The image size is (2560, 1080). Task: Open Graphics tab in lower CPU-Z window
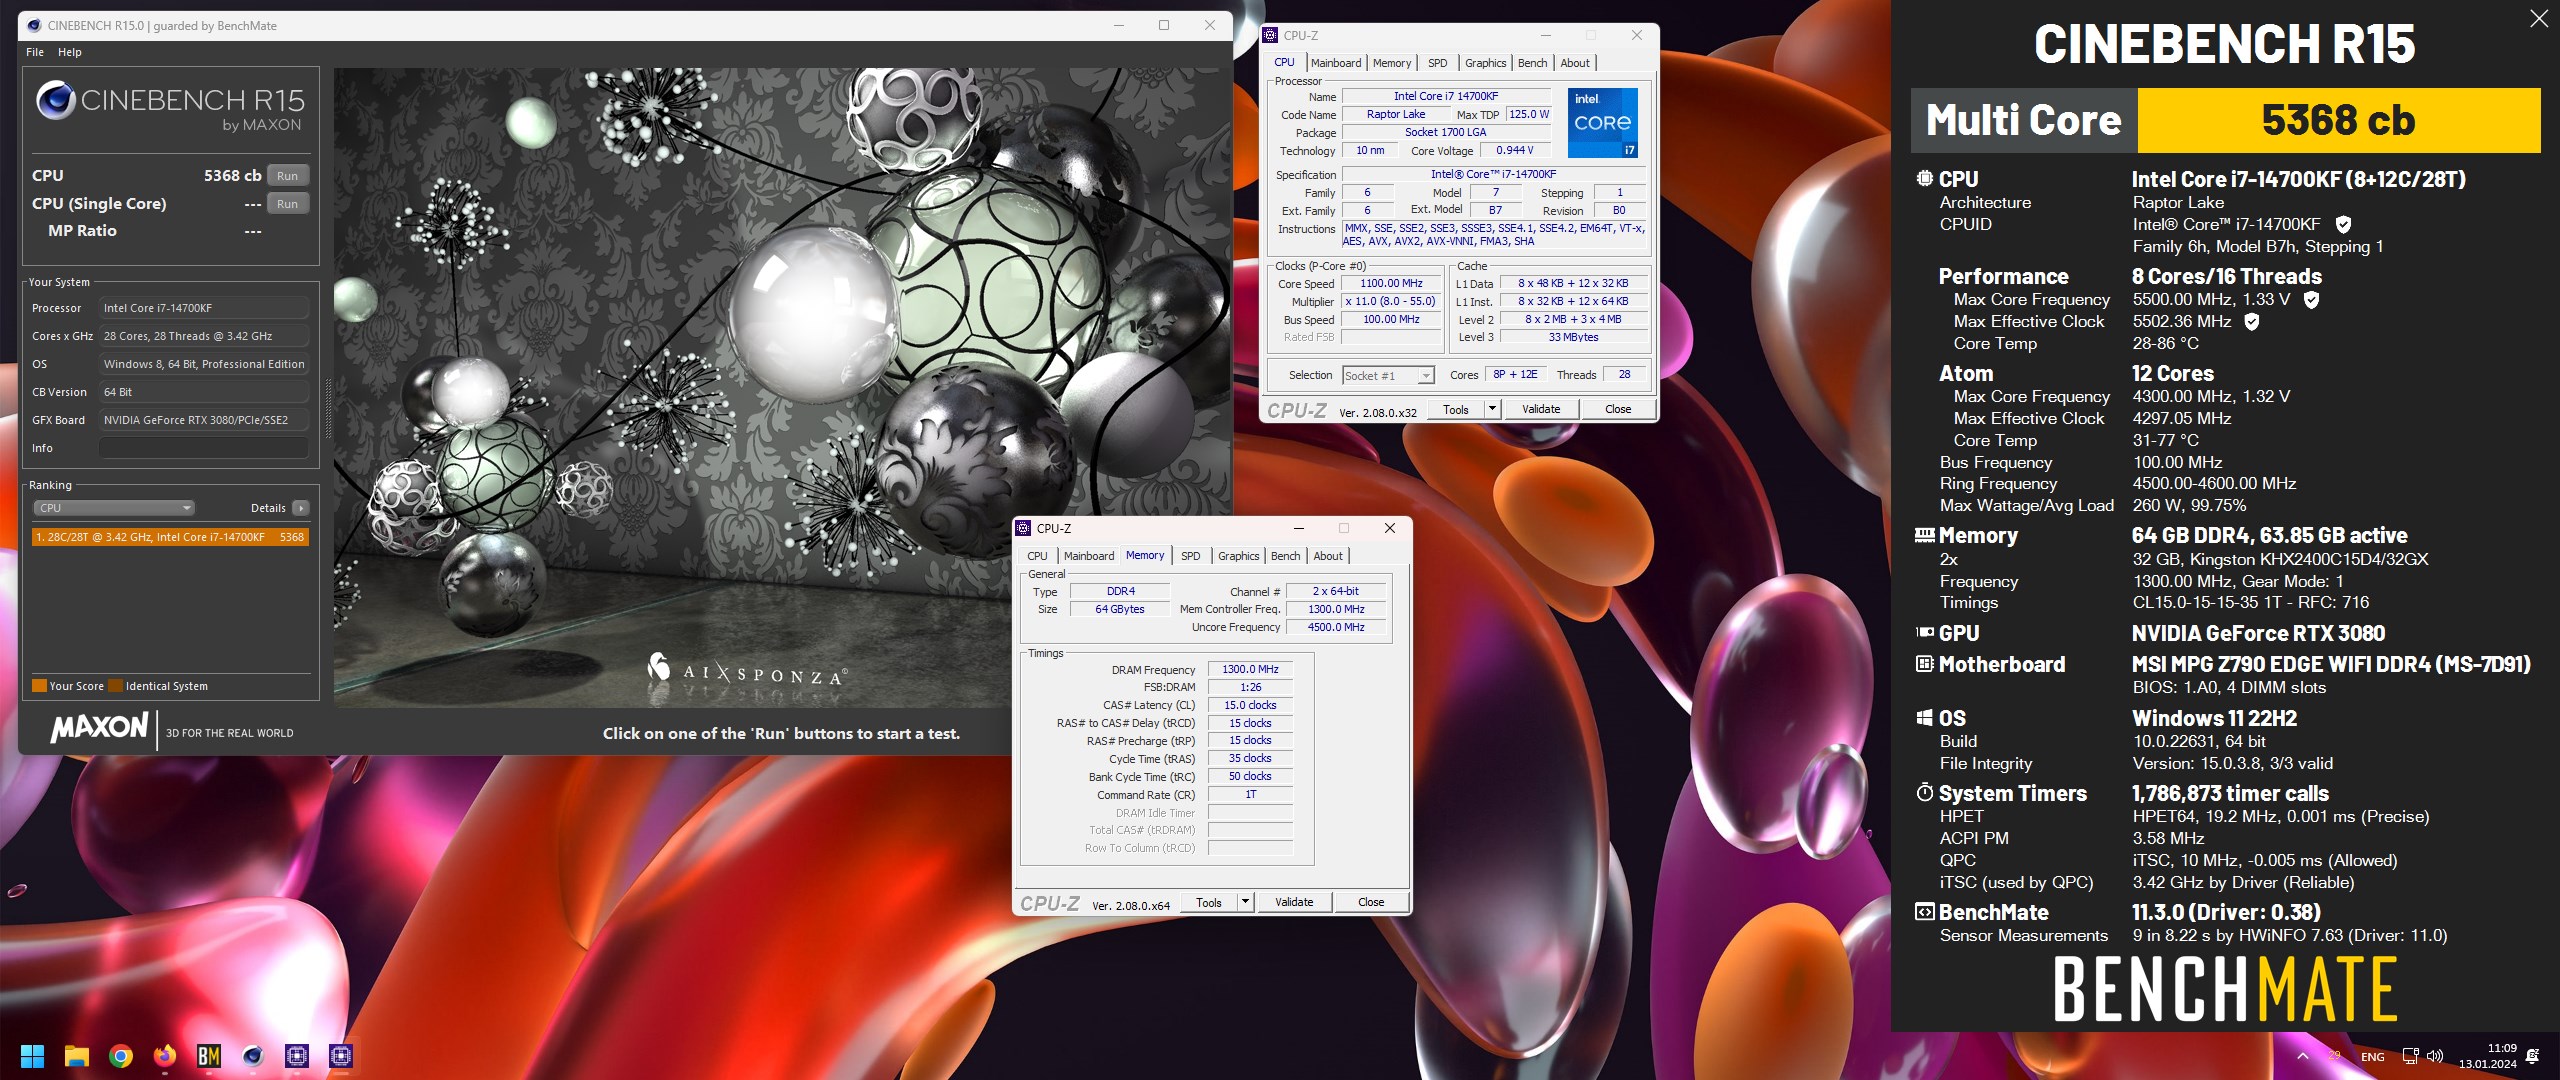(1239, 556)
